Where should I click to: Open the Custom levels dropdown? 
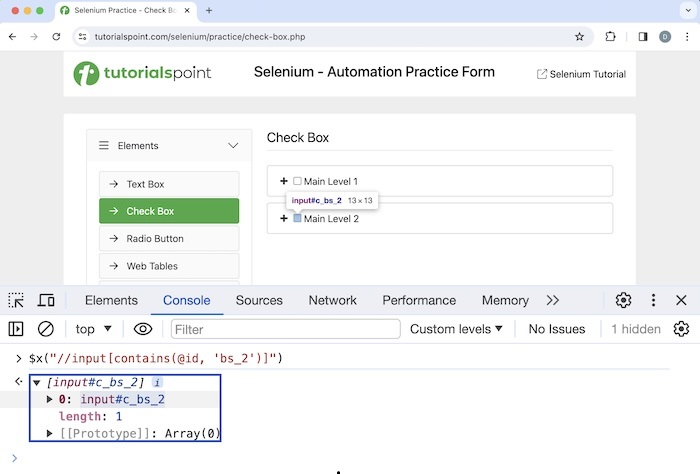(x=456, y=329)
